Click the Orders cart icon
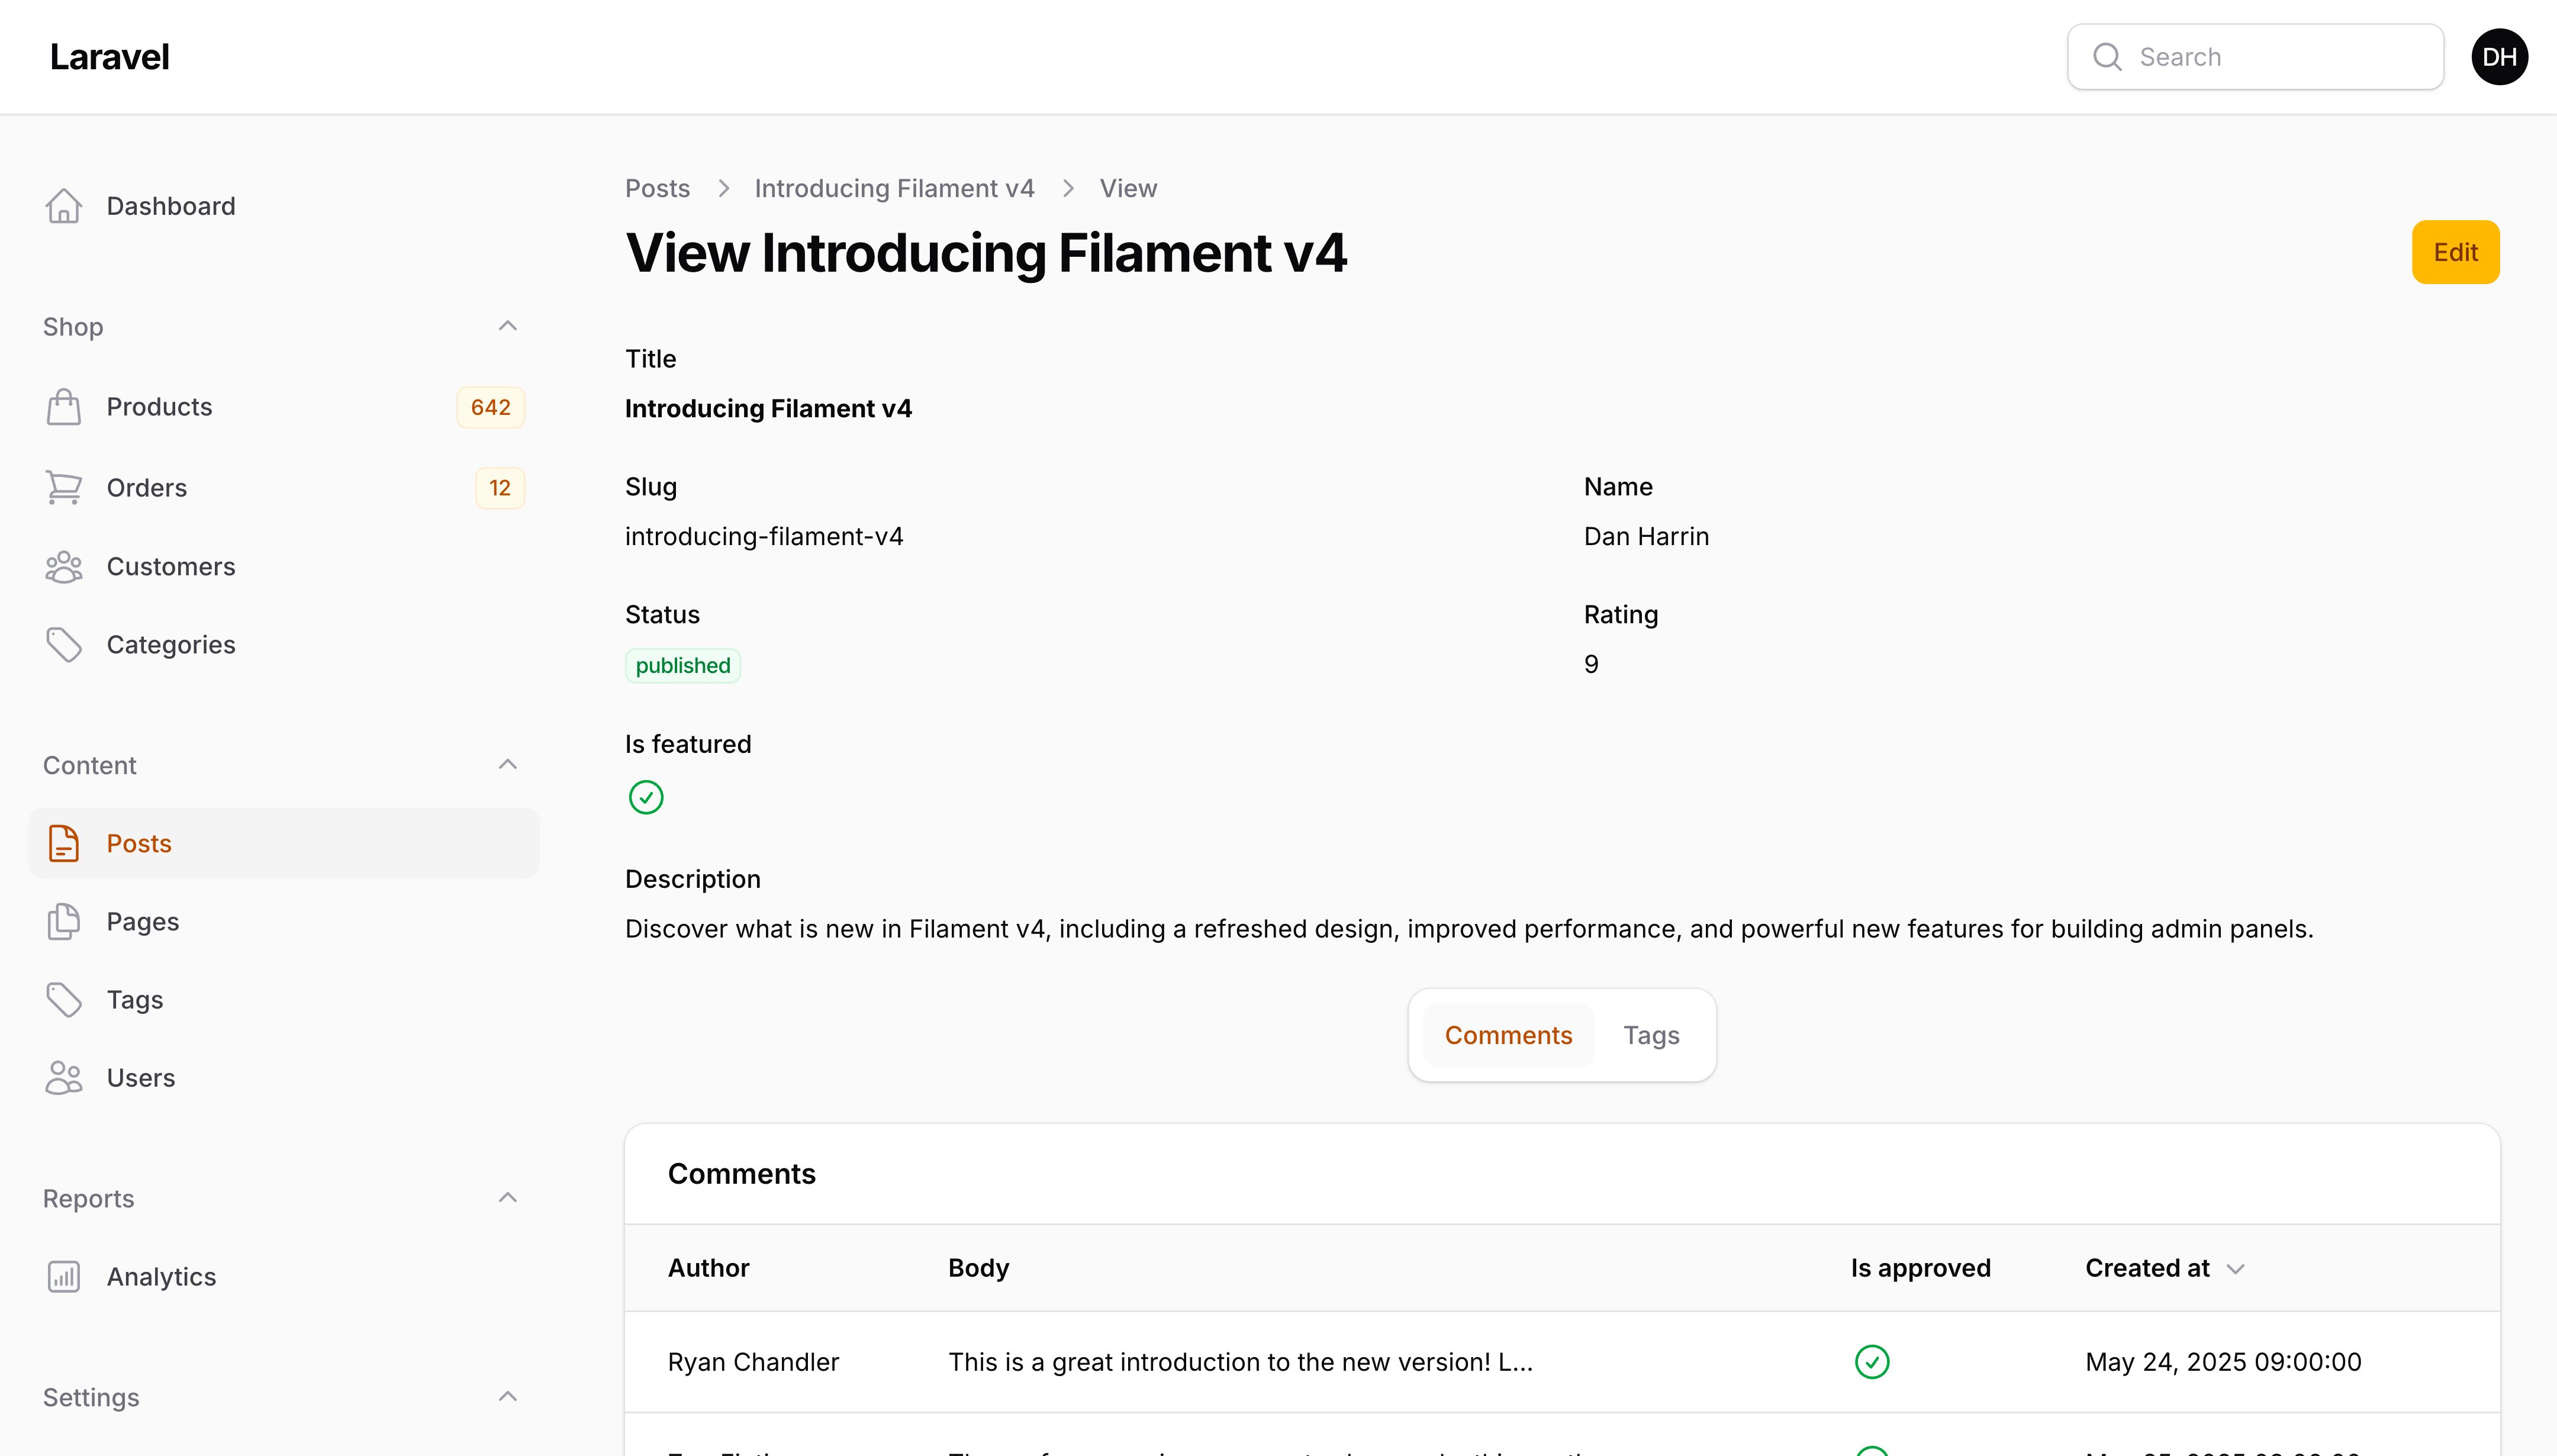Screen dimensions: 2557x1456 (x=63, y=488)
